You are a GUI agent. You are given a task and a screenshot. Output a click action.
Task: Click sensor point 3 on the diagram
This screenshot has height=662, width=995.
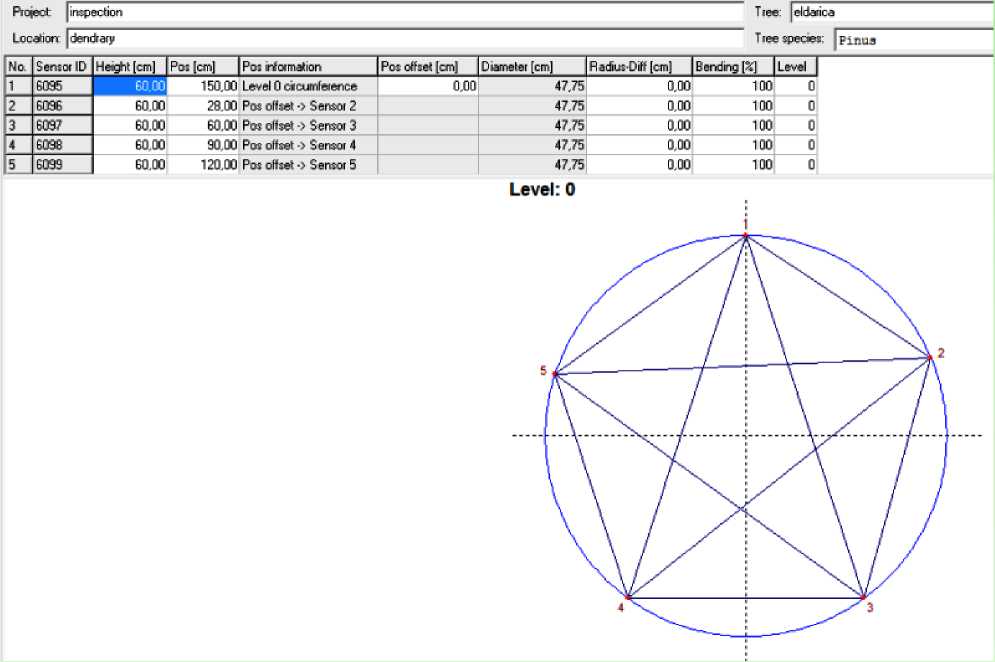pos(864,597)
